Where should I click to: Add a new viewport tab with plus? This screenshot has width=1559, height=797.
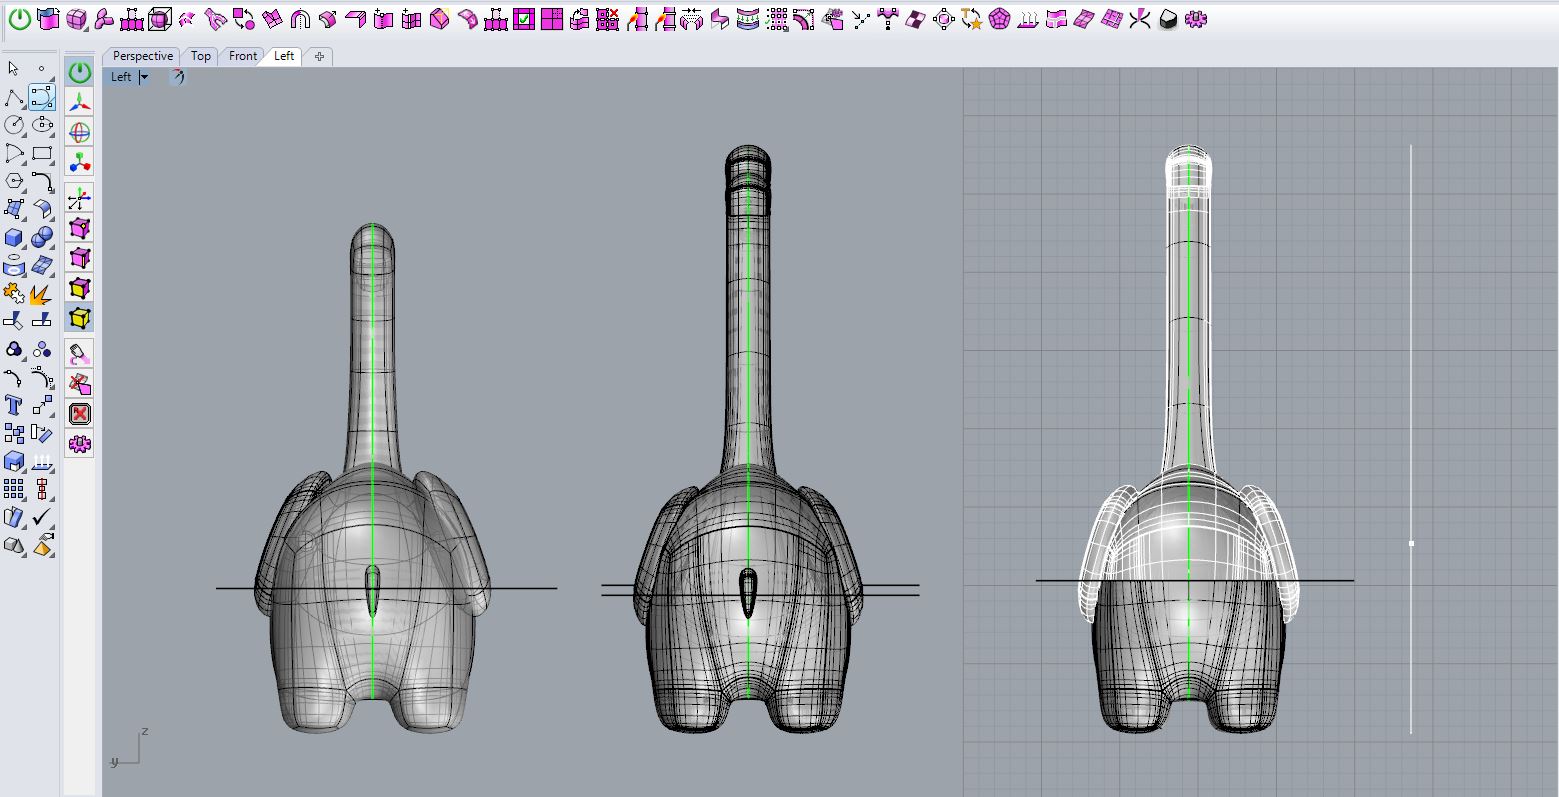[319, 56]
